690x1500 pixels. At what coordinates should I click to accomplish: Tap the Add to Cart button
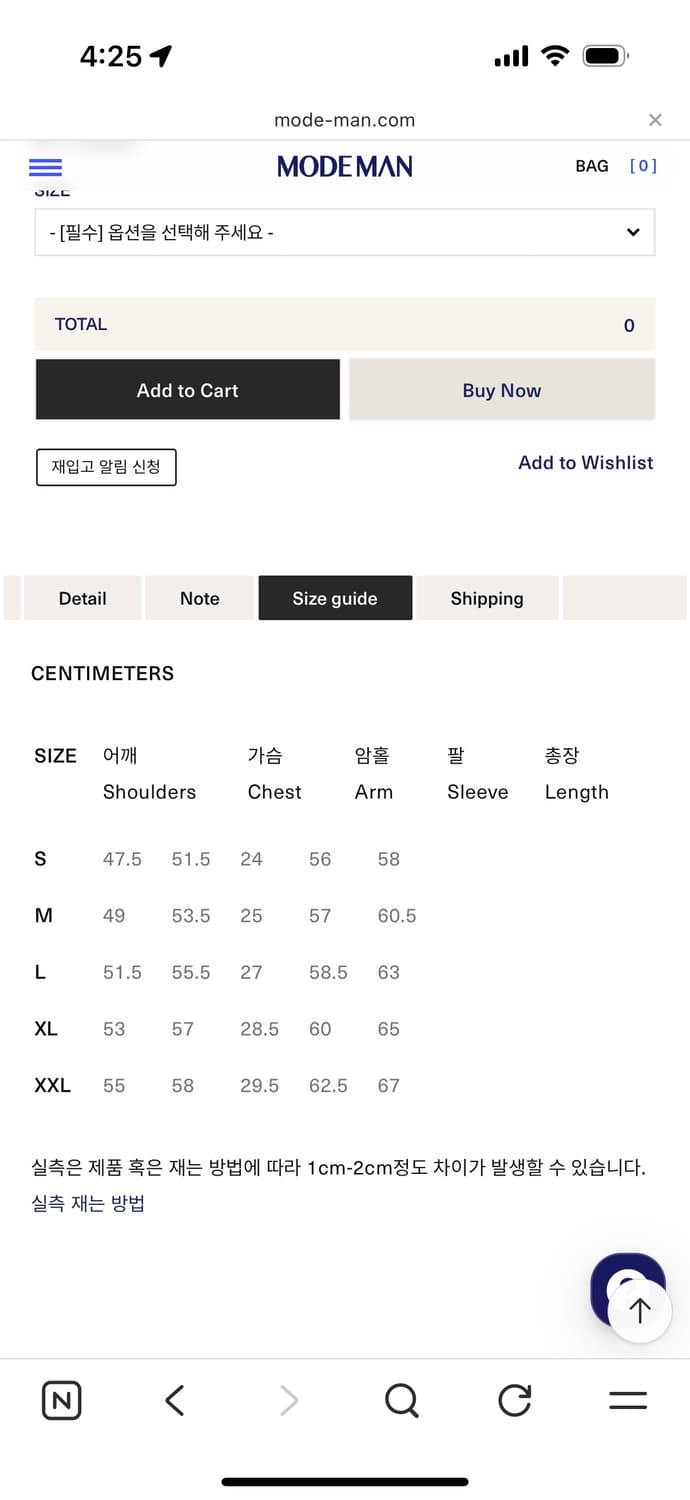click(187, 390)
